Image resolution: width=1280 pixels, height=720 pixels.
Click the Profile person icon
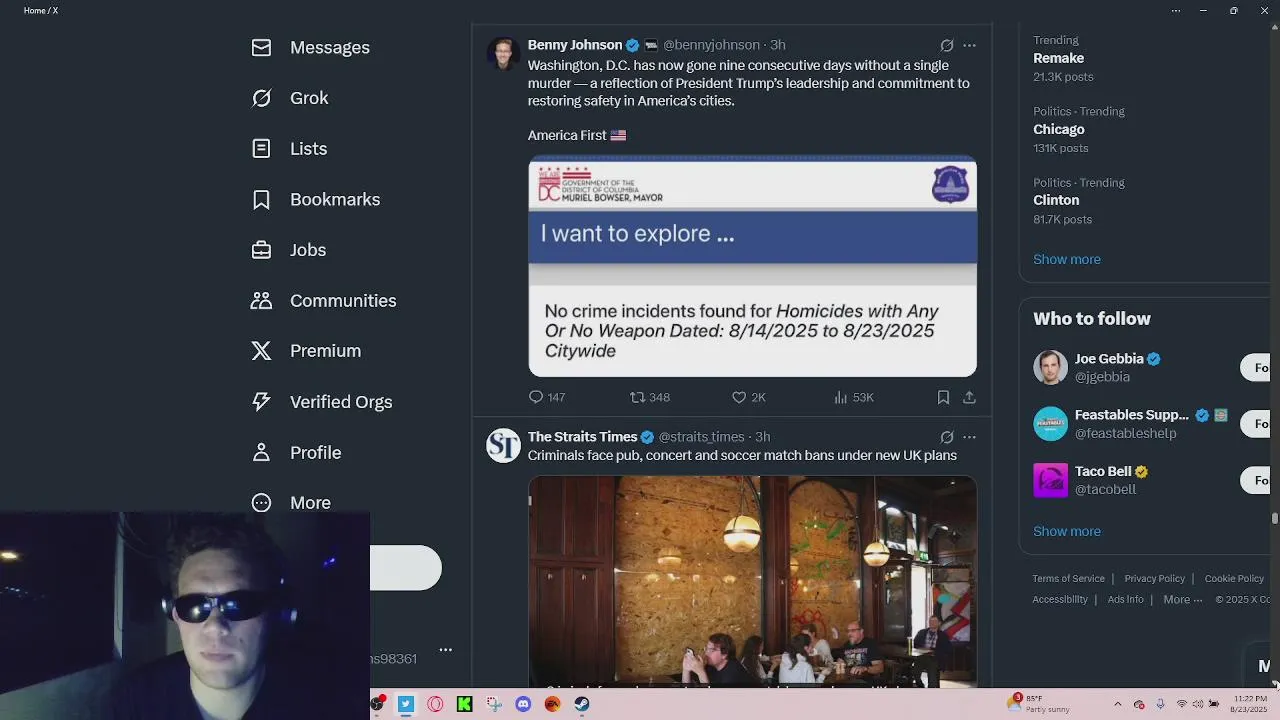click(261, 452)
